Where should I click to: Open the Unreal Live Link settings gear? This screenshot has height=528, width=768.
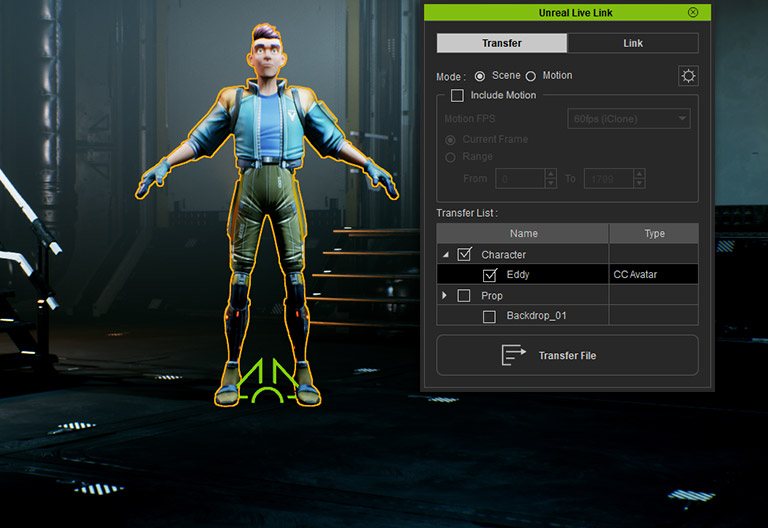pyautogui.click(x=688, y=76)
